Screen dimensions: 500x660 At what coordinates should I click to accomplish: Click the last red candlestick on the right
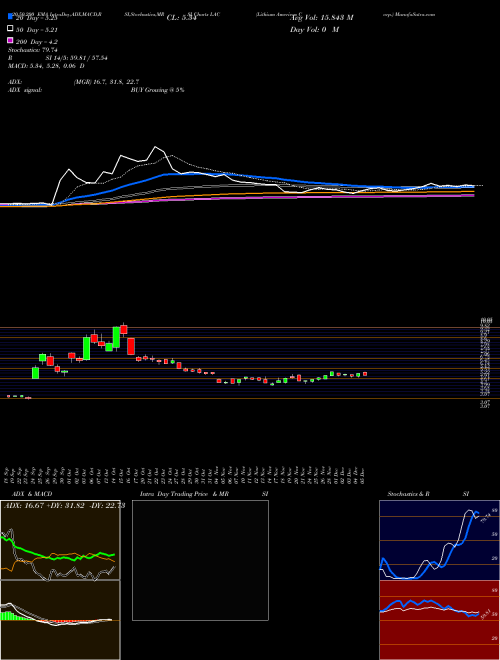[365, 374]
